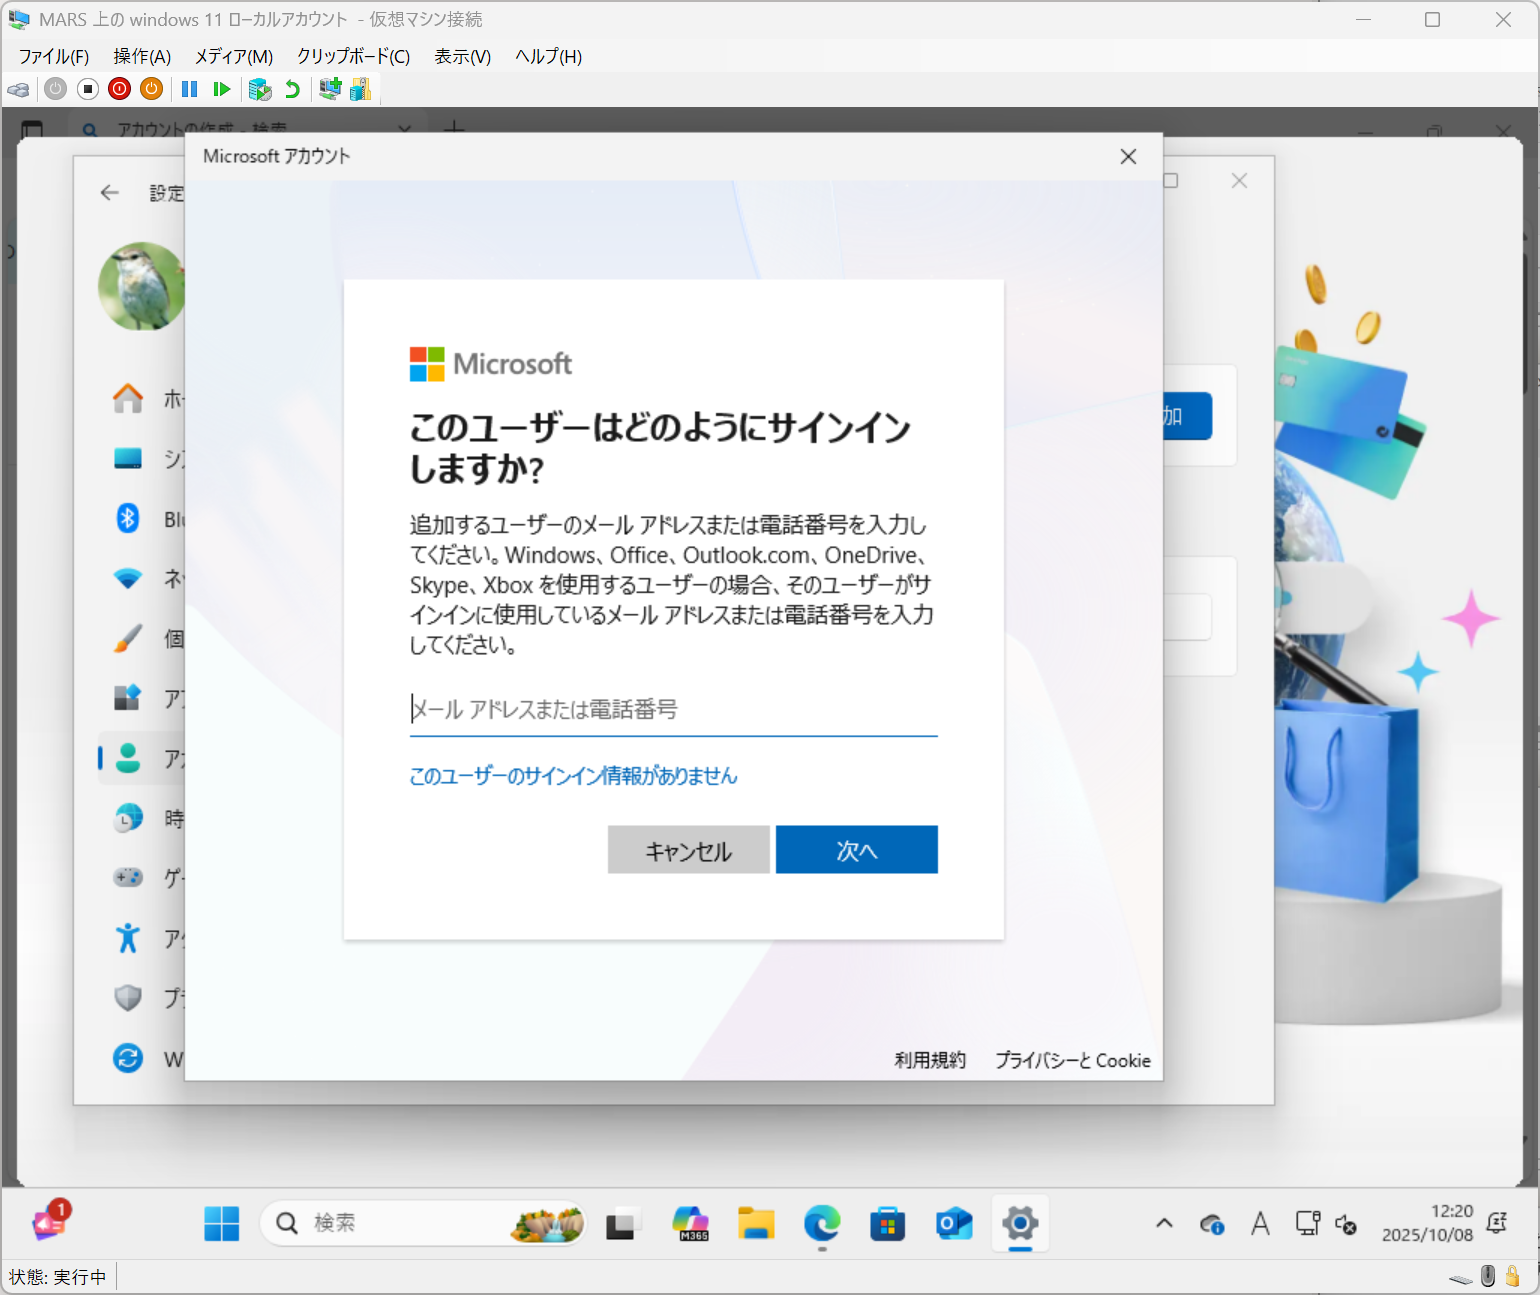Viewport: 1540px width, 1295px height.
Task: Click the green Revert arrow icon
Action: click(x=292, y=89)
